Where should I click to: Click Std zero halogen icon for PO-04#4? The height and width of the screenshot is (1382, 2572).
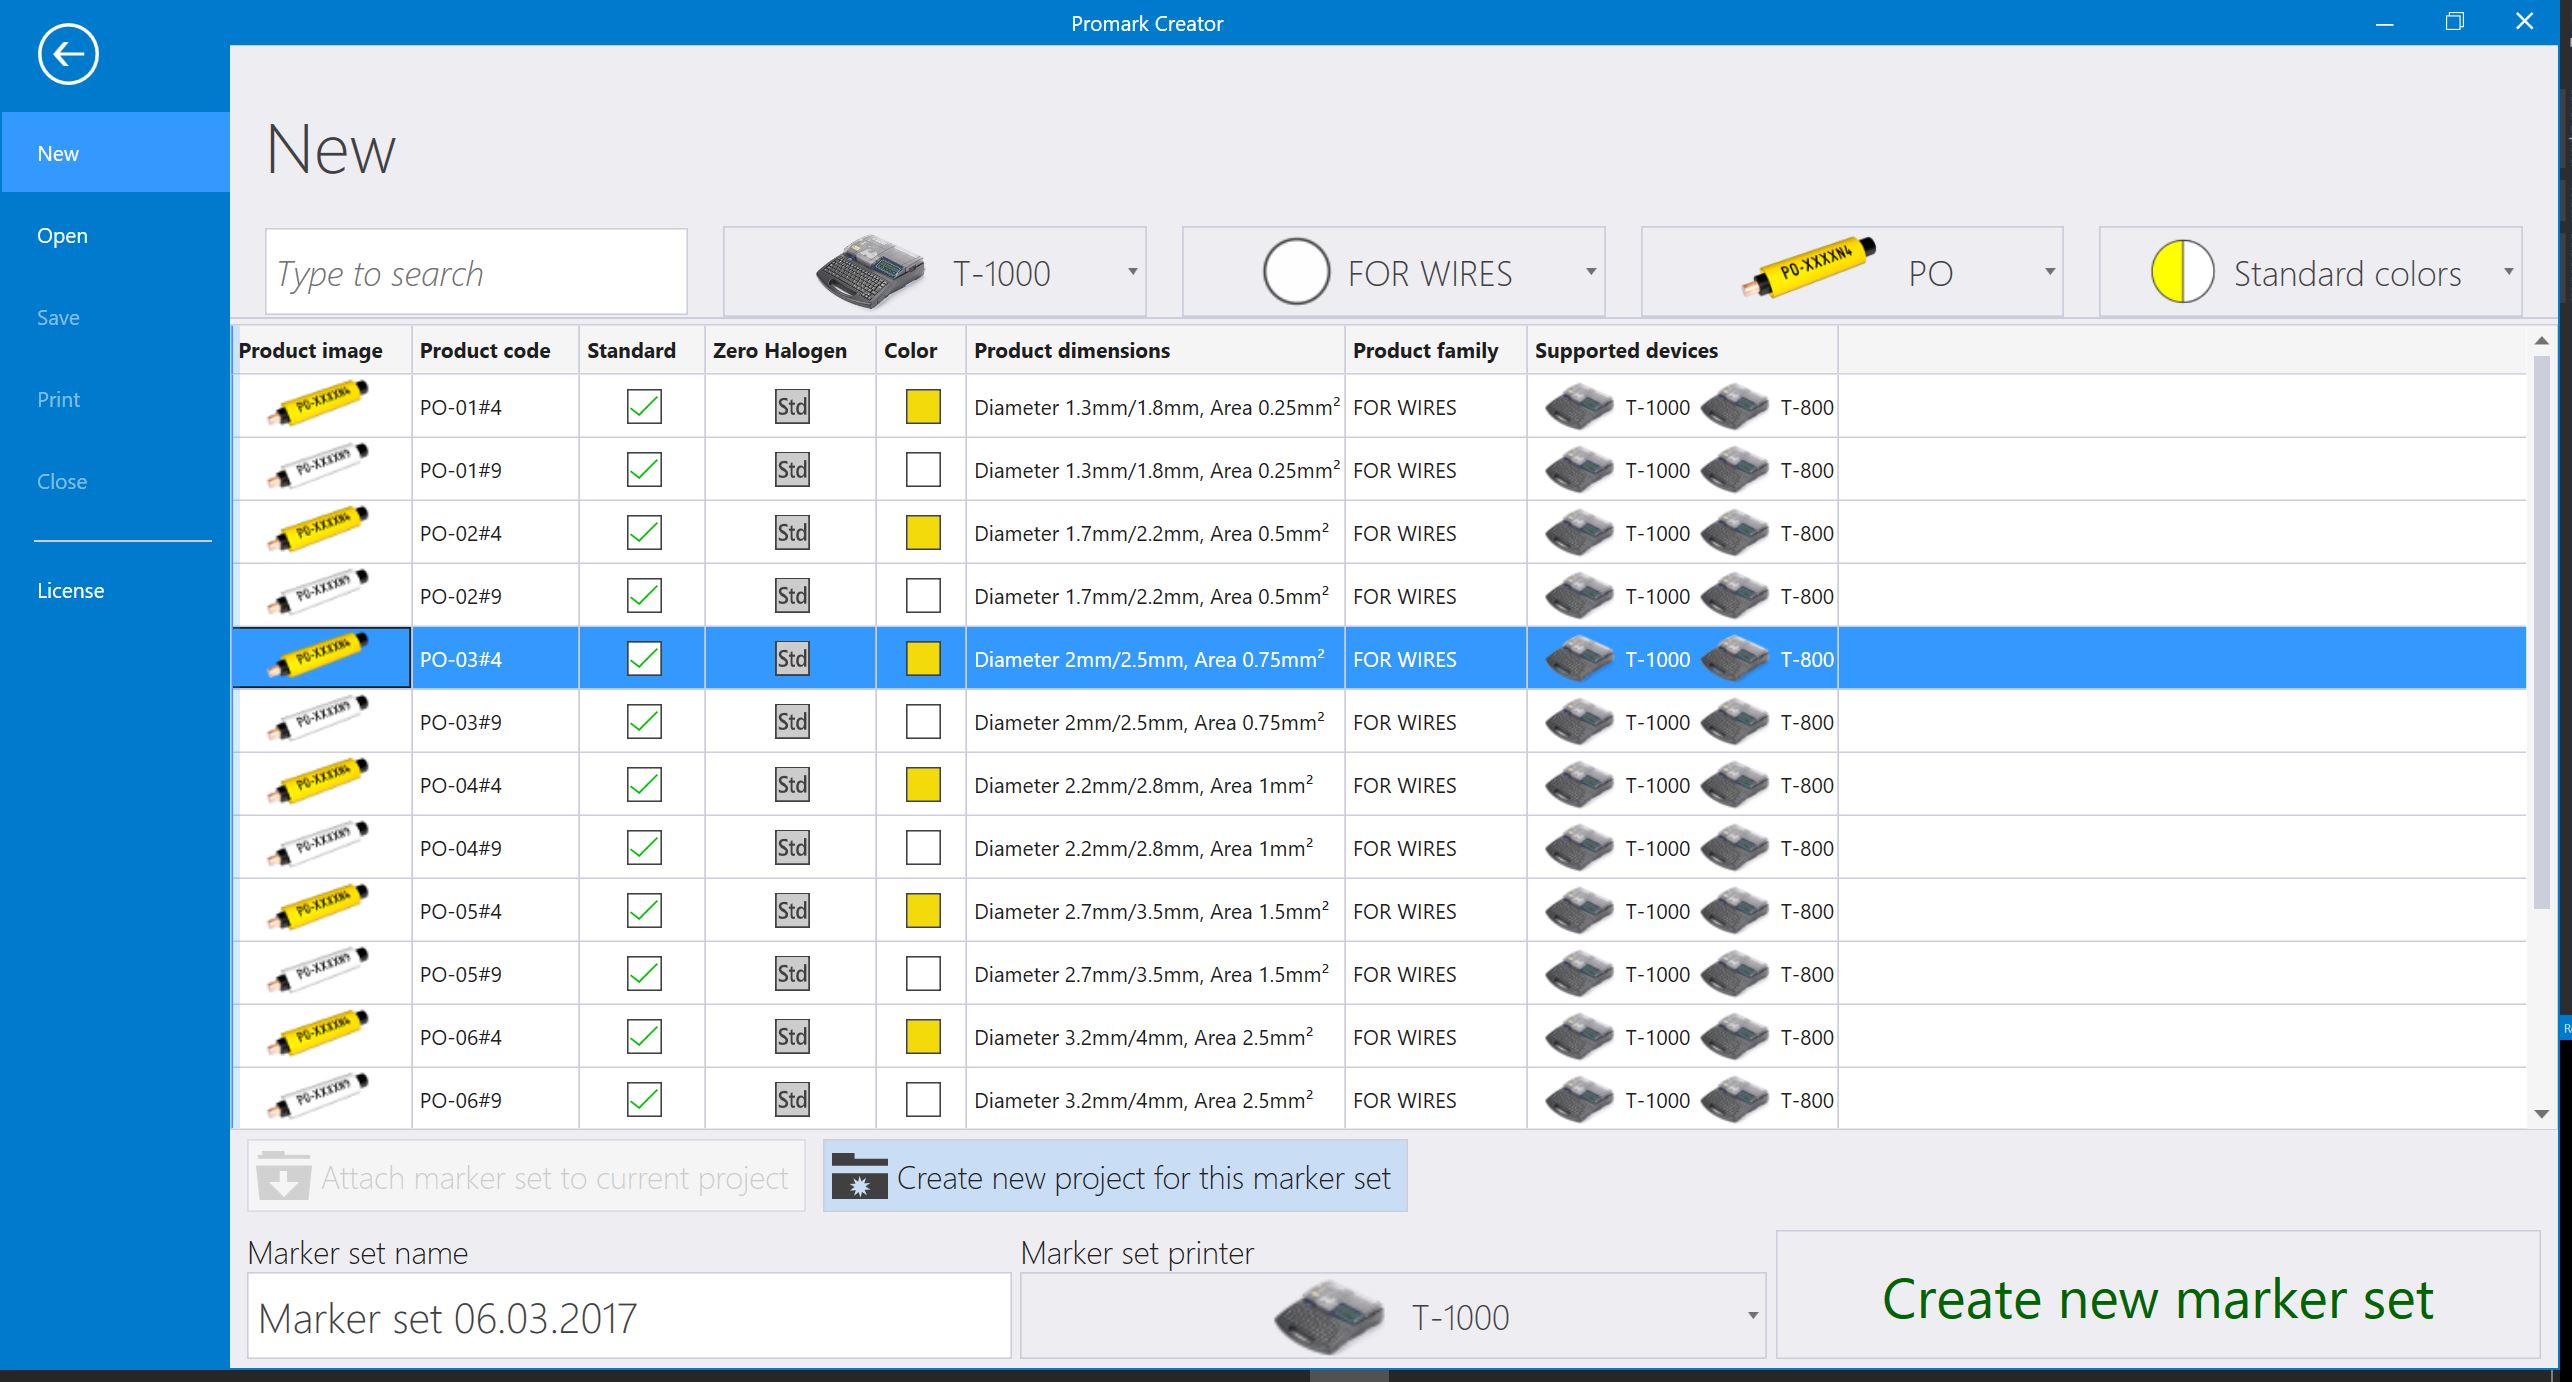click(792, 785)
